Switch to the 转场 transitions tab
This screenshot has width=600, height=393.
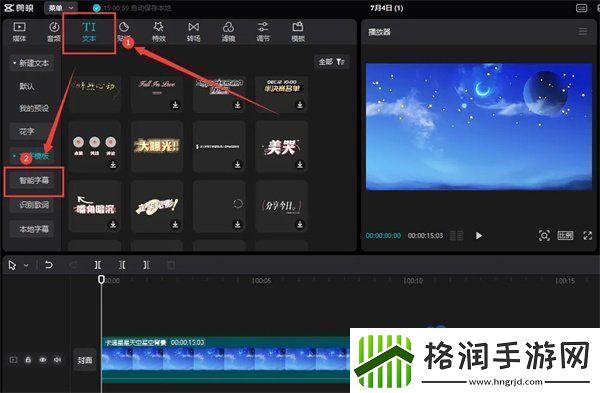click(x=194, y=32)
